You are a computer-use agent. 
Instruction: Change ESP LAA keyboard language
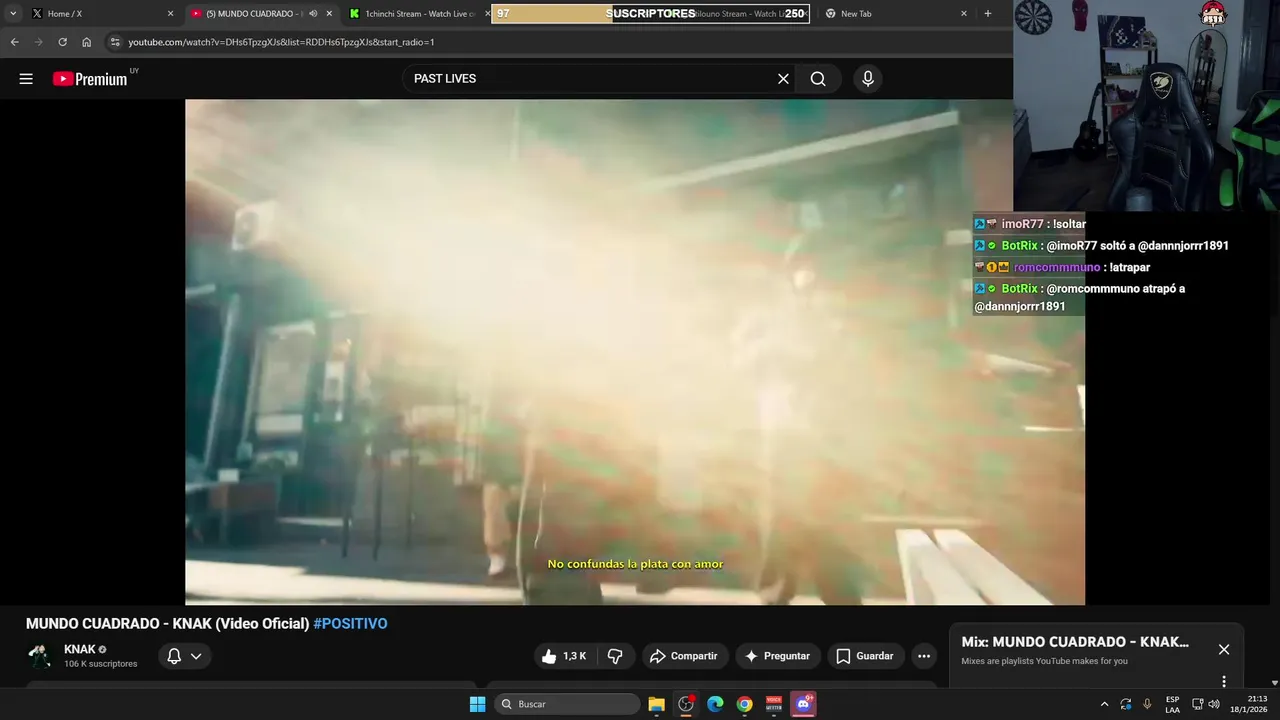pyautogui.click(x=1172, y=704)
